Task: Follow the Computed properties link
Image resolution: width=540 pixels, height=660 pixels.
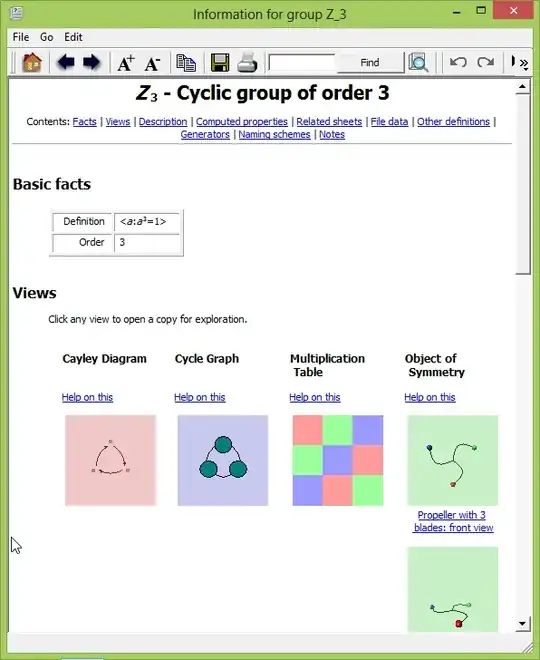Action: click(242, 122)
